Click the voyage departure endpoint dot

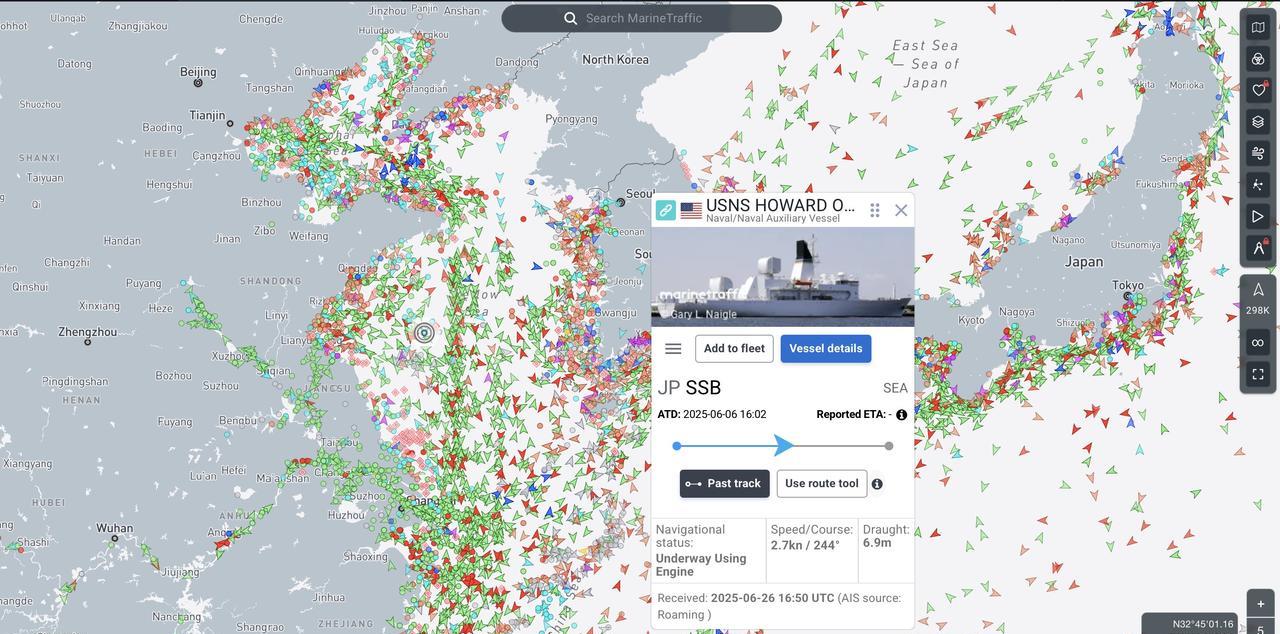pyautogui.click(x=677, y=446)
